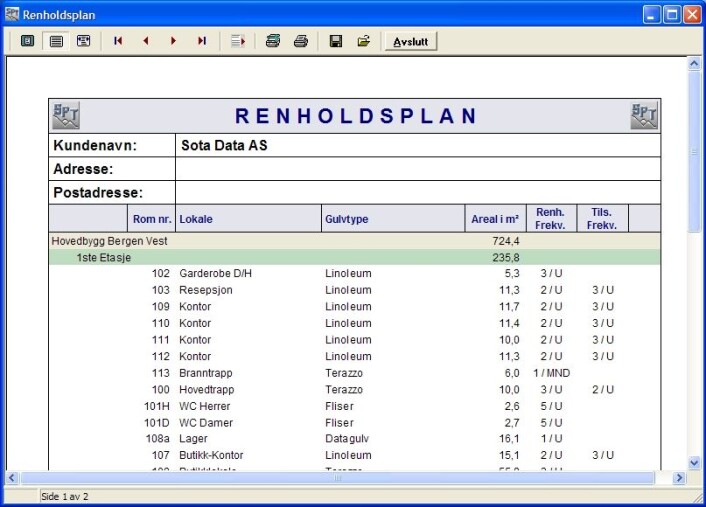
Task: Click the 'Adresse:' label
Action: 83,169
